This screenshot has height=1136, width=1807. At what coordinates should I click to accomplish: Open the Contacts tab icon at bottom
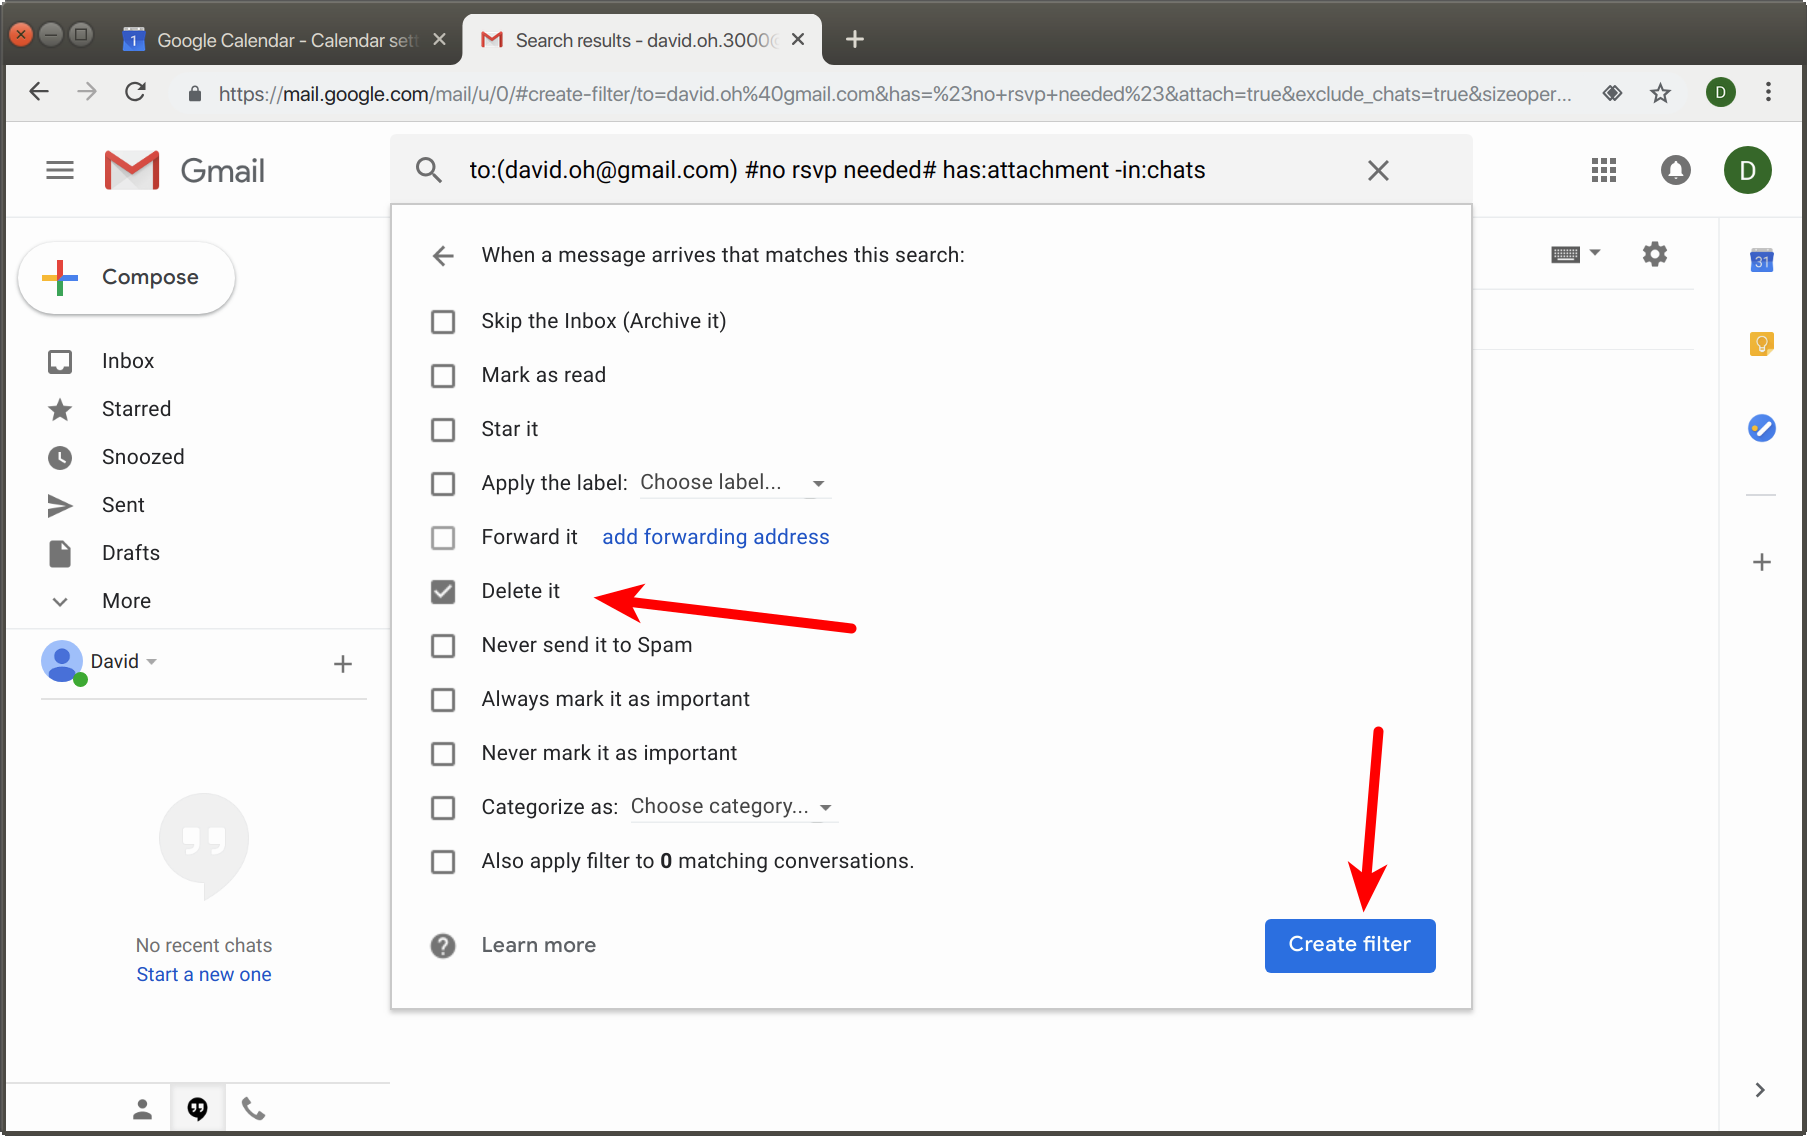coord(142,1109)
